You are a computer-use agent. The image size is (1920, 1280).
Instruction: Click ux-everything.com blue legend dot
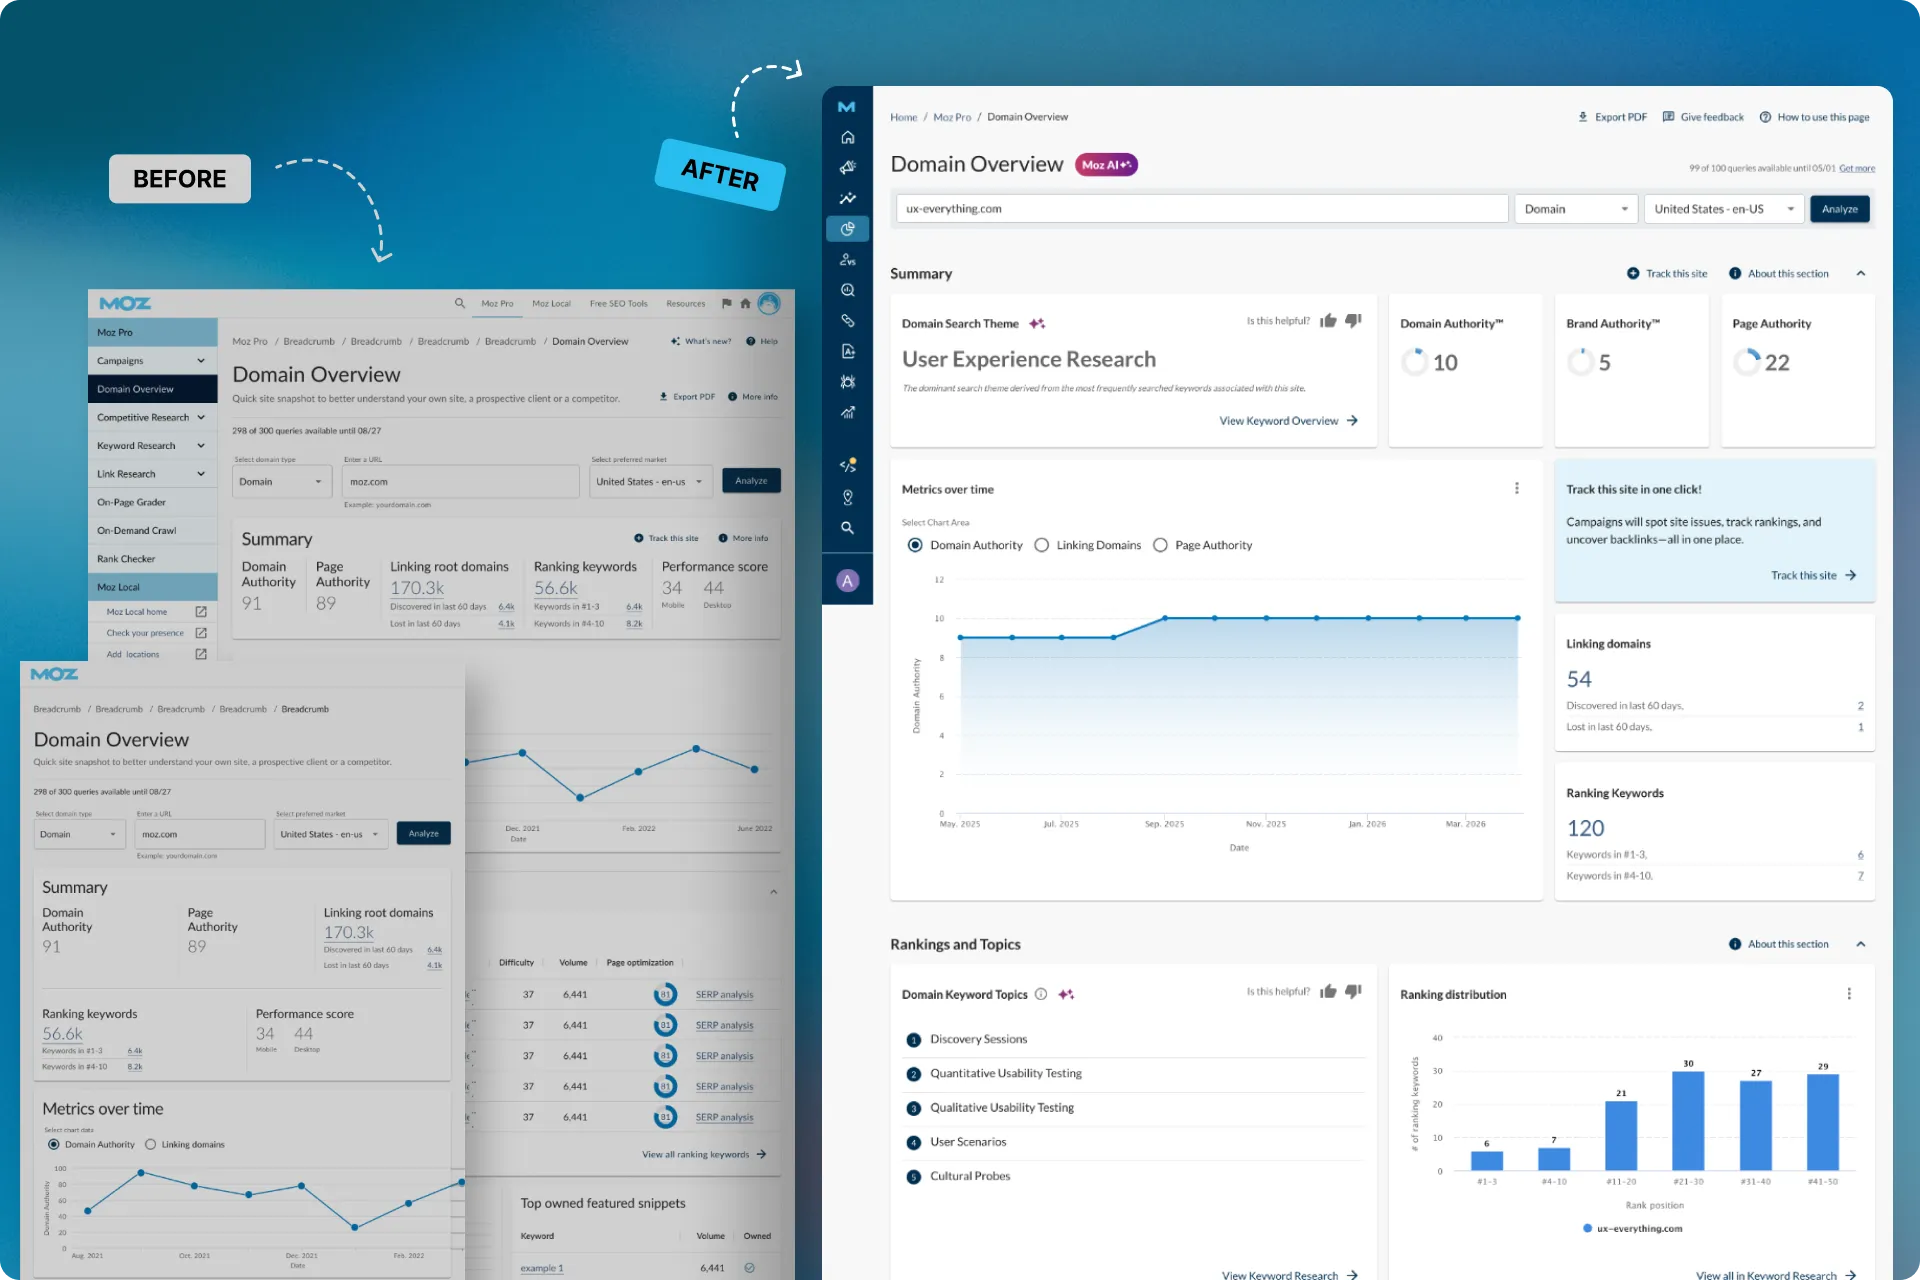point(1587,1228)
